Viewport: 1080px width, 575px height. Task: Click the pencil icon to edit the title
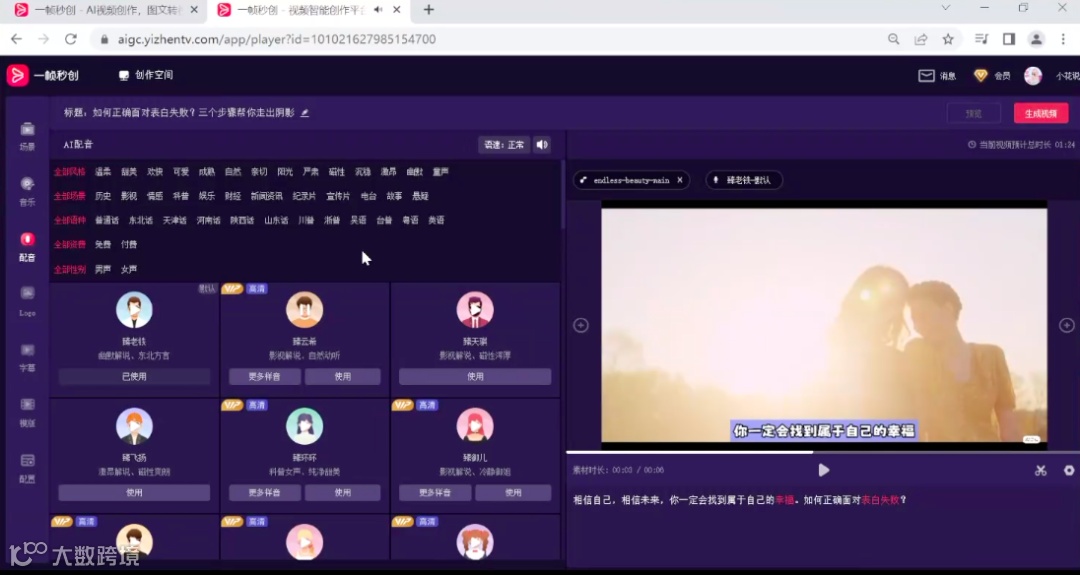click(x=304, y=112)
